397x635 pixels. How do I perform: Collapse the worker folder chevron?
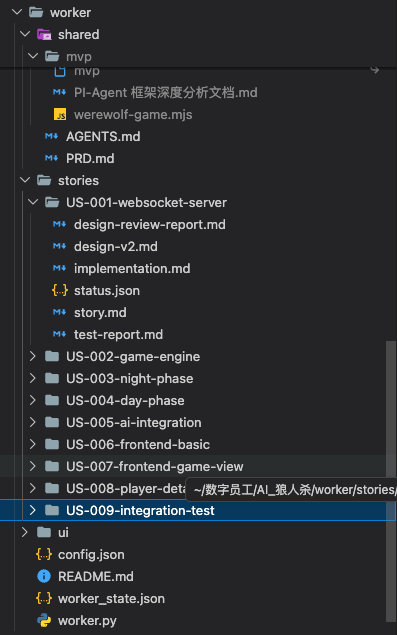pyautogui.click(x=17, y=12)
